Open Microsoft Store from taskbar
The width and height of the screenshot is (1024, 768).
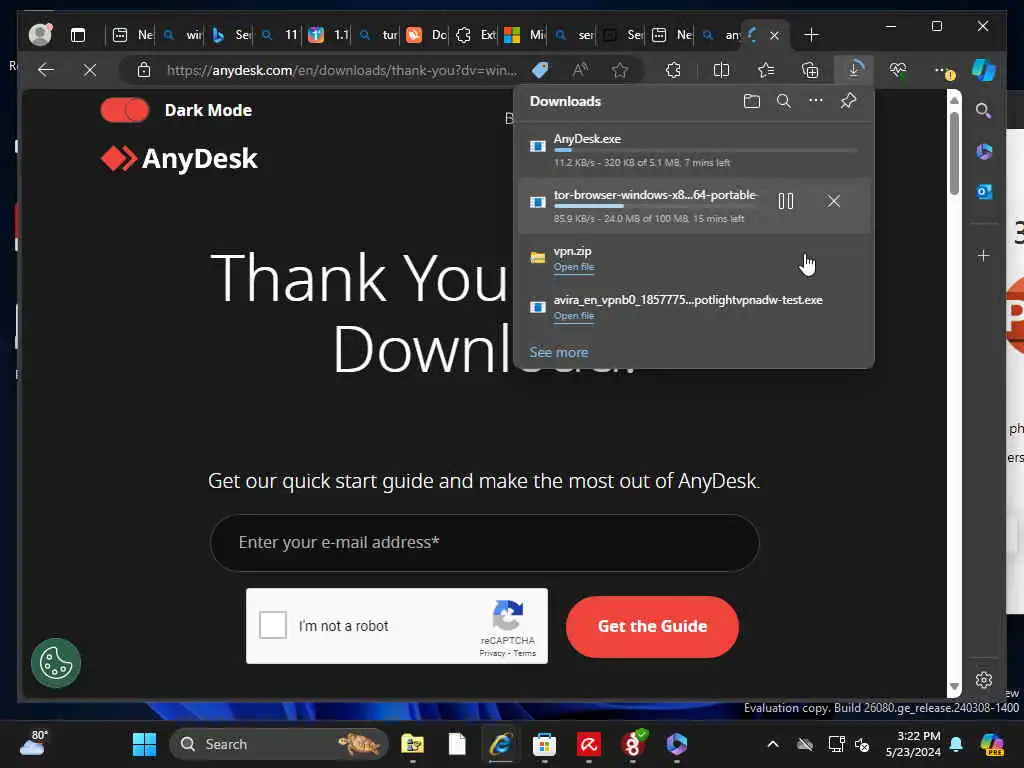[544, 744]
